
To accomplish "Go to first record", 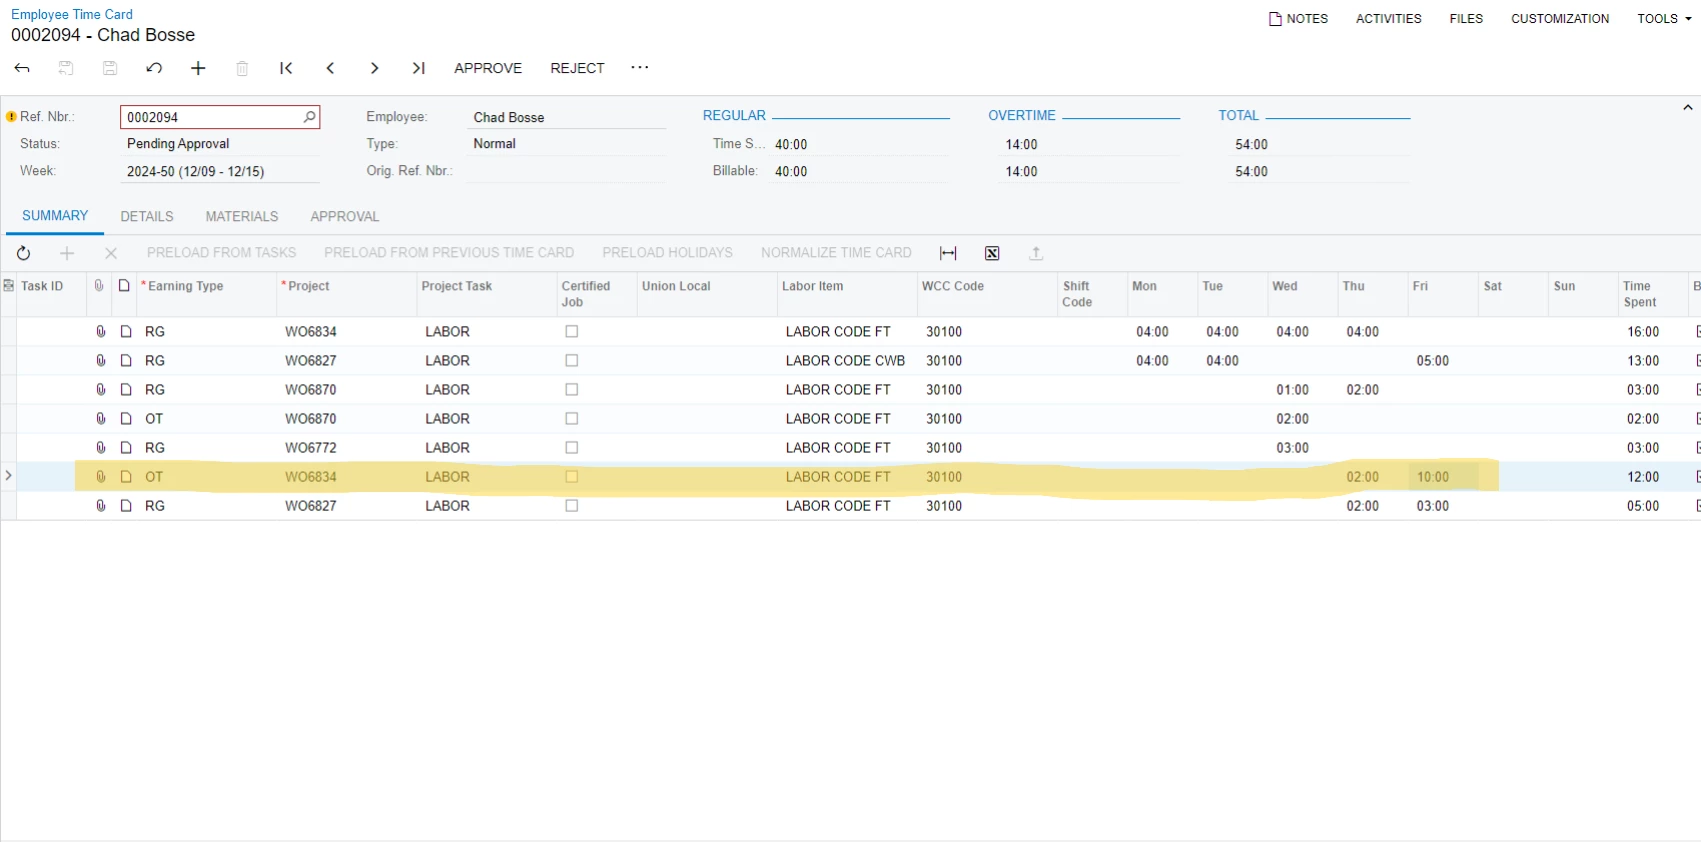I will 286,68.
